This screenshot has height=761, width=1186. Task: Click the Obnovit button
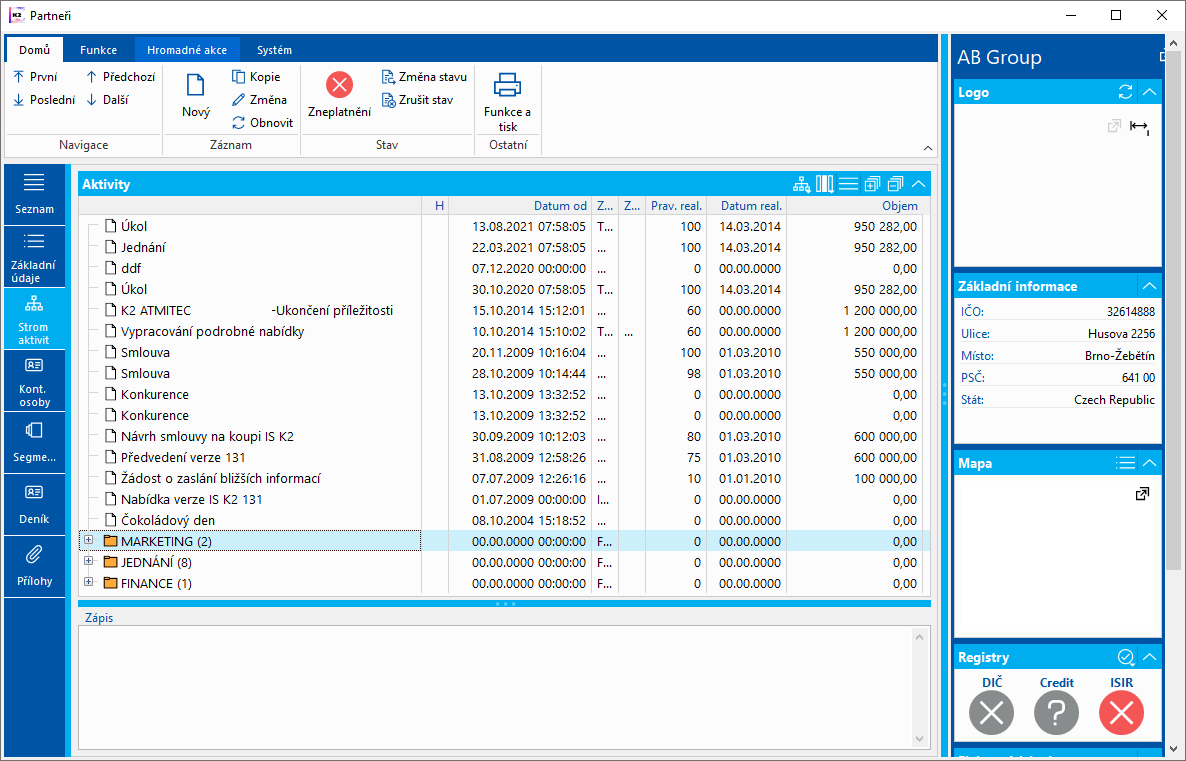[262, 123]
